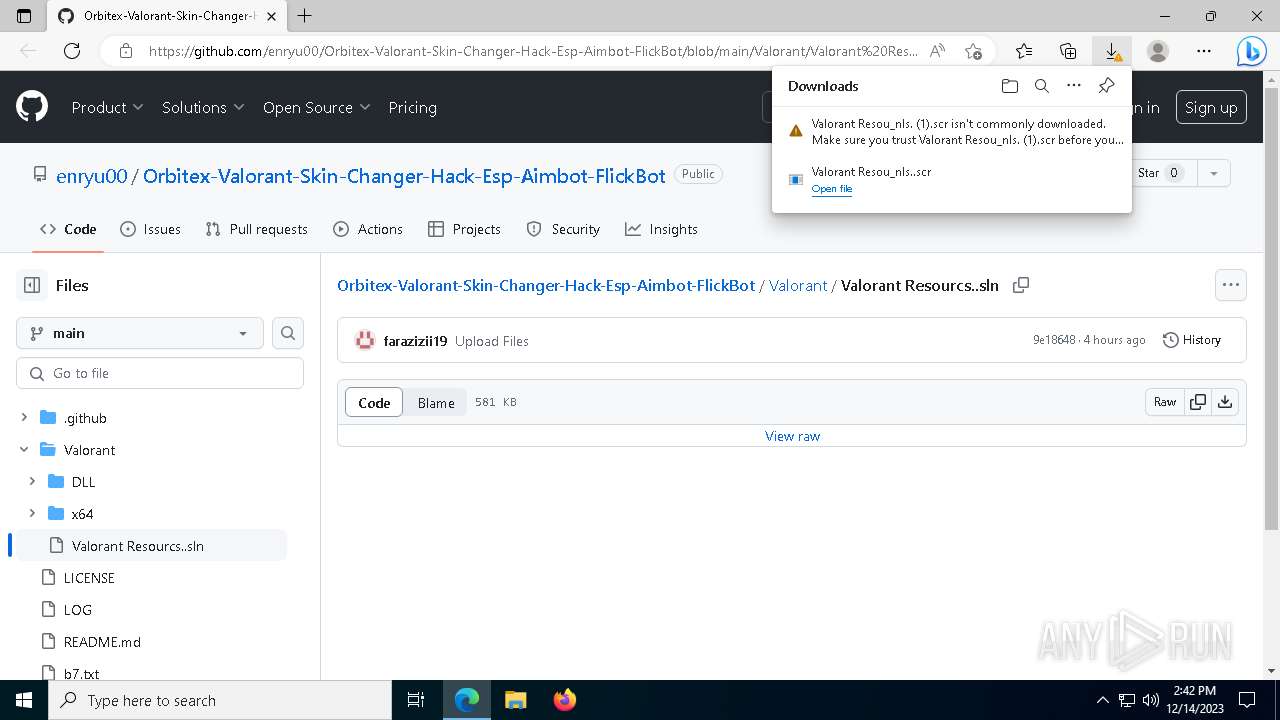Image resolution: width=1280 pixels, height=720 pixels.
Task: Expand the DLL folder
Action: (x=32, y=482)
